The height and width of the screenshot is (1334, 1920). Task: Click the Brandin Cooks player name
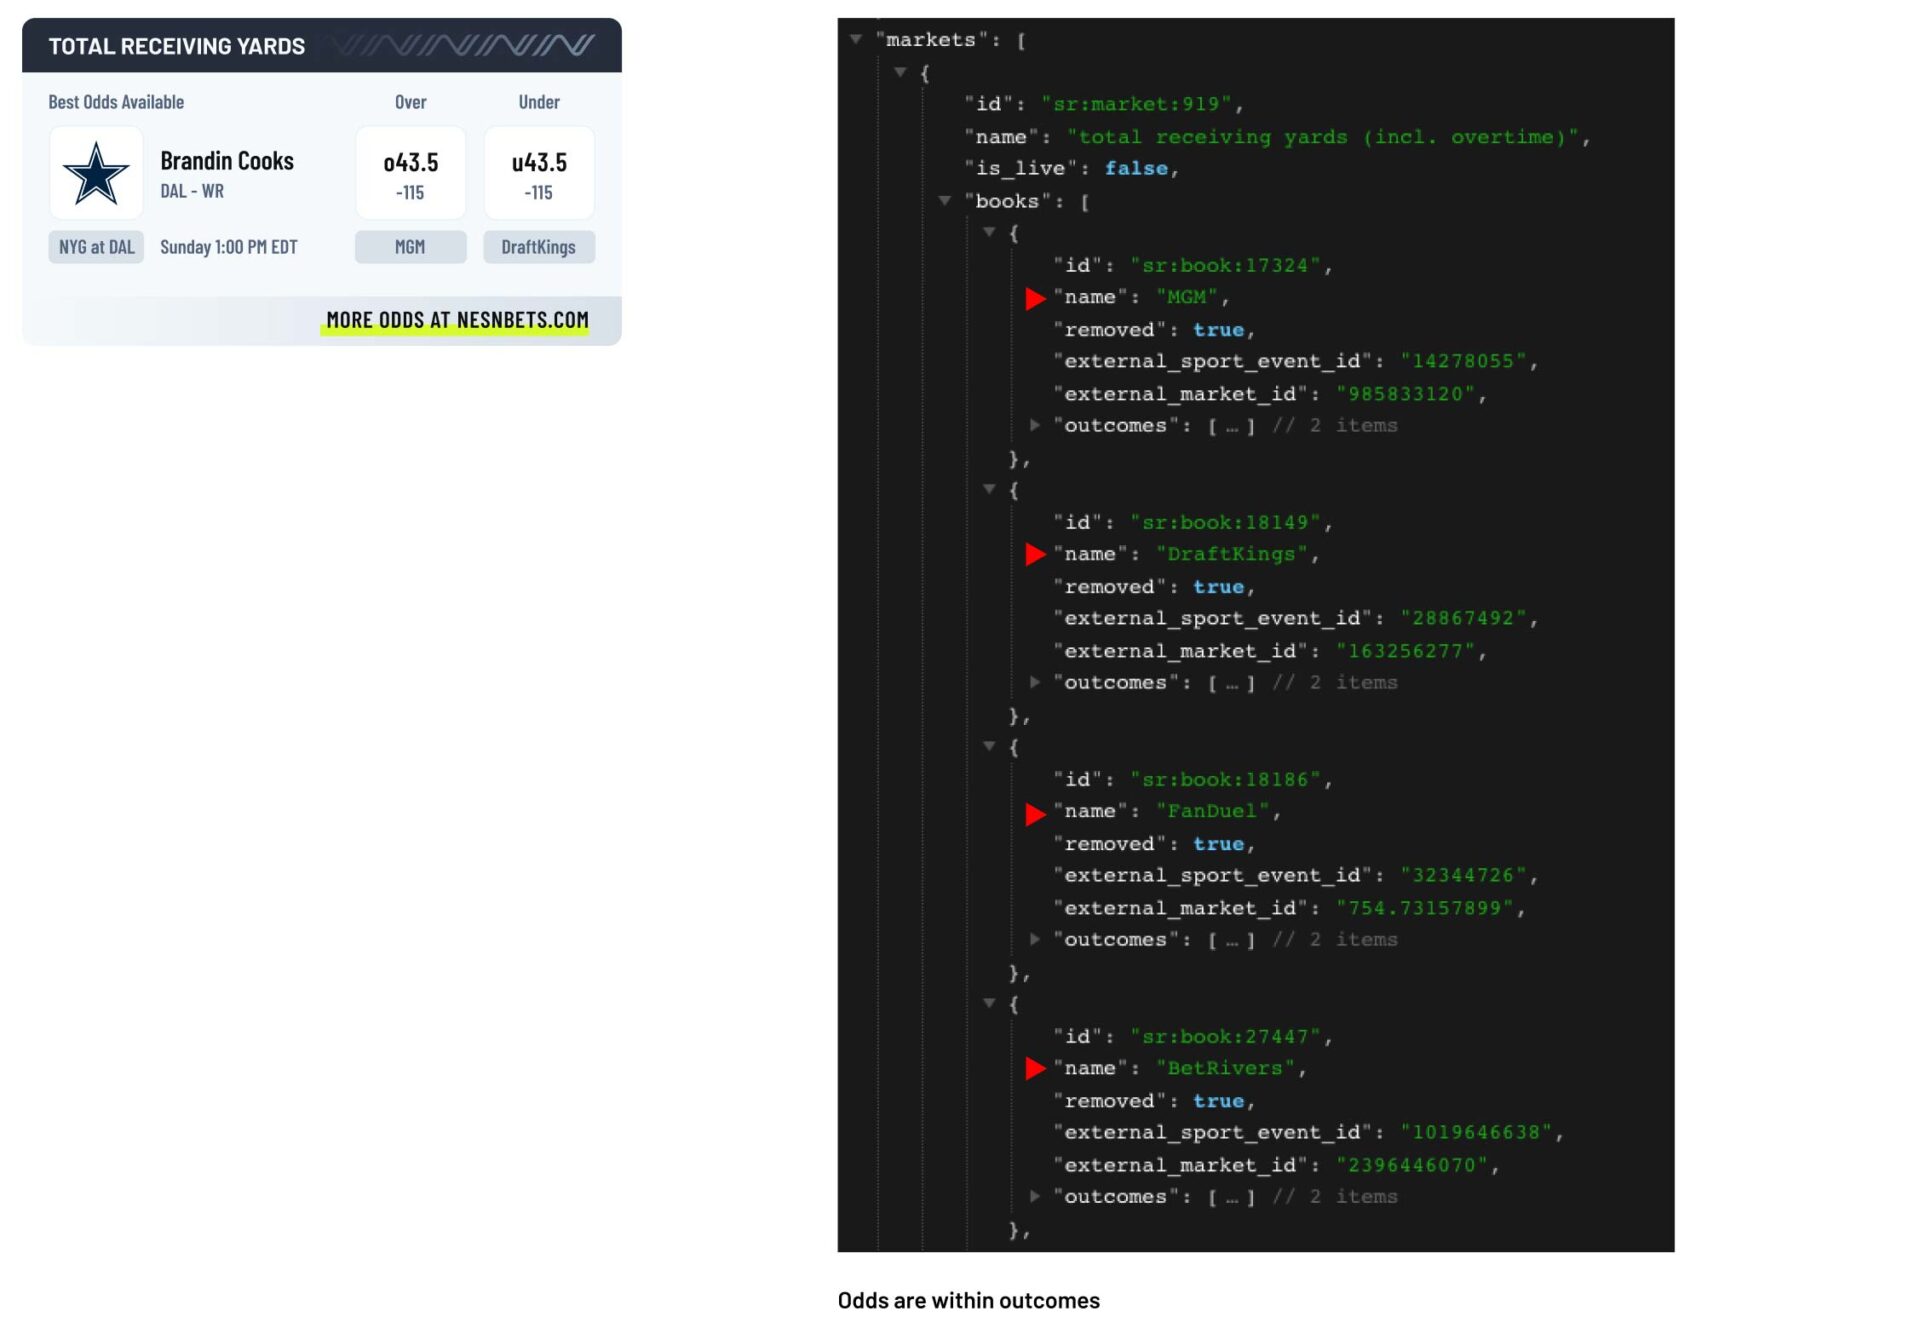[x=227, y=161]
